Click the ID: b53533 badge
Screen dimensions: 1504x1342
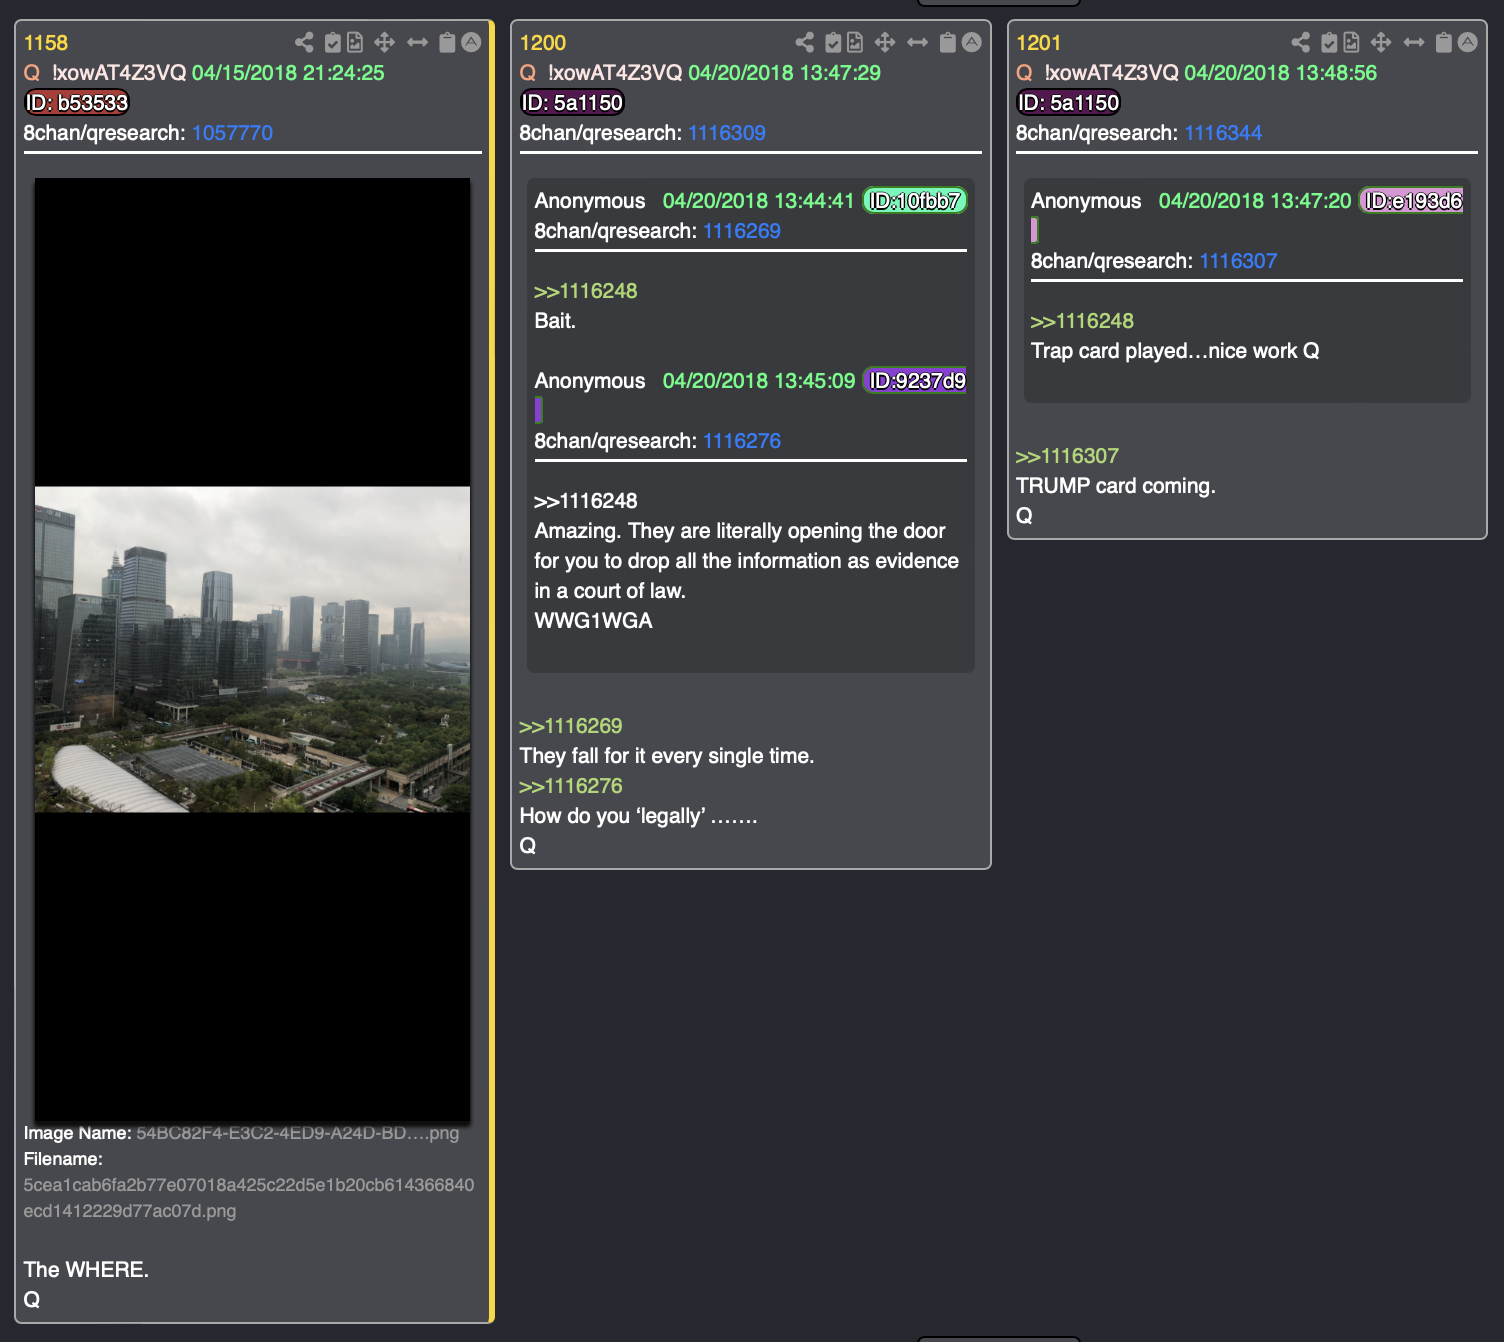pyautogui.click(x=77, y=103)
